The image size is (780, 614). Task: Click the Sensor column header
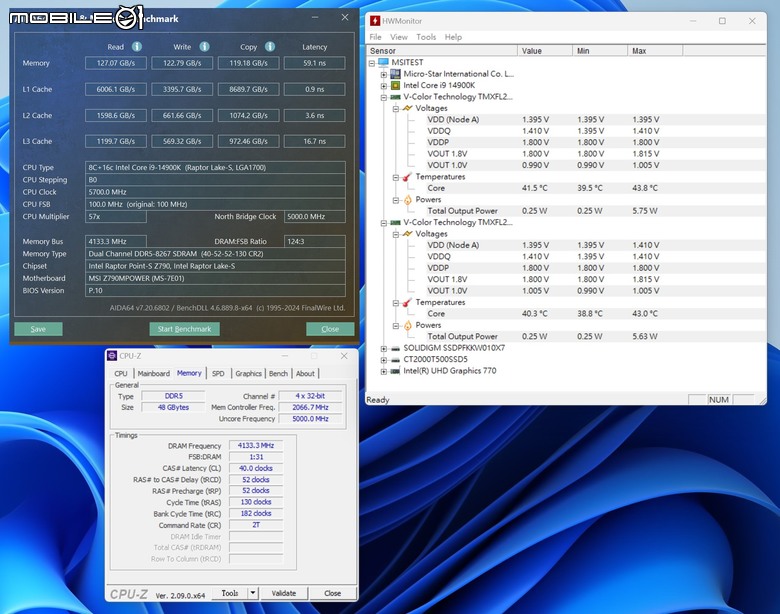(442, 51)
